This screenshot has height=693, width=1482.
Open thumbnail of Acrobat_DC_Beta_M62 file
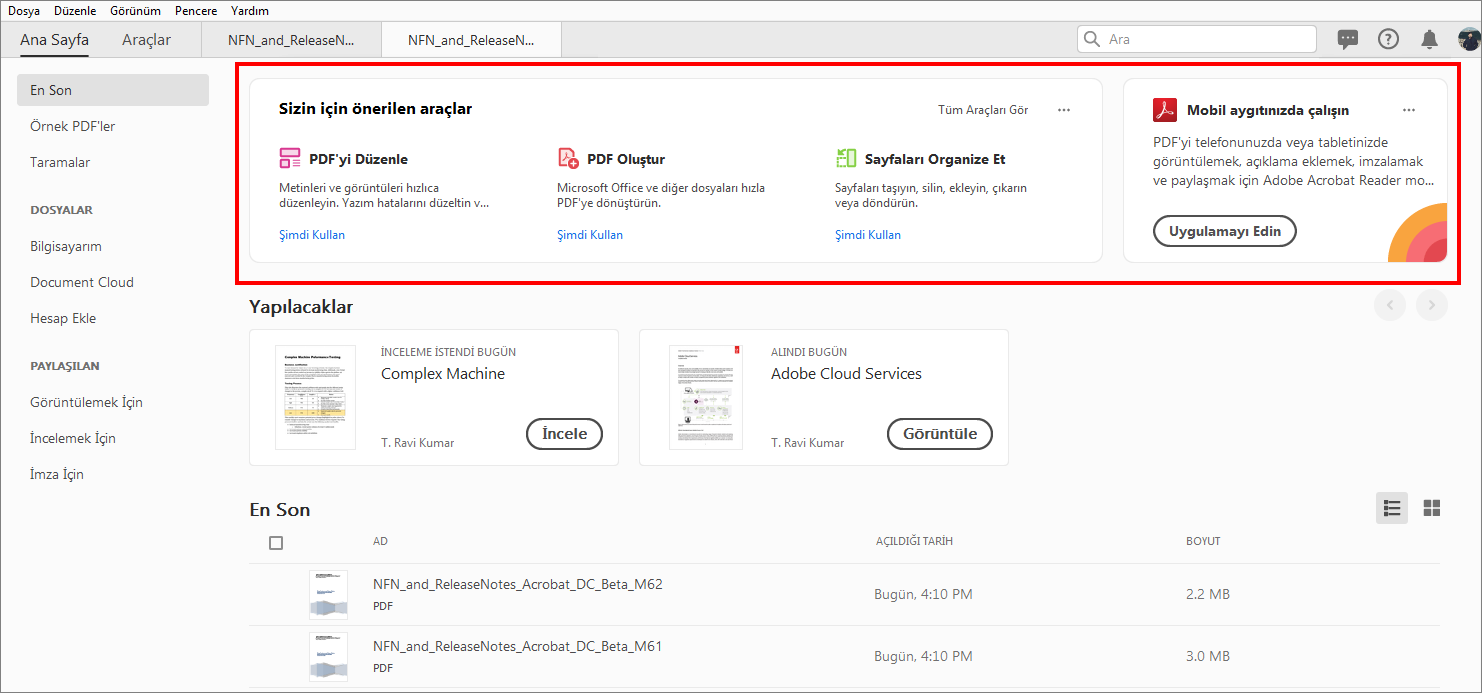click(x=328, y=594)
